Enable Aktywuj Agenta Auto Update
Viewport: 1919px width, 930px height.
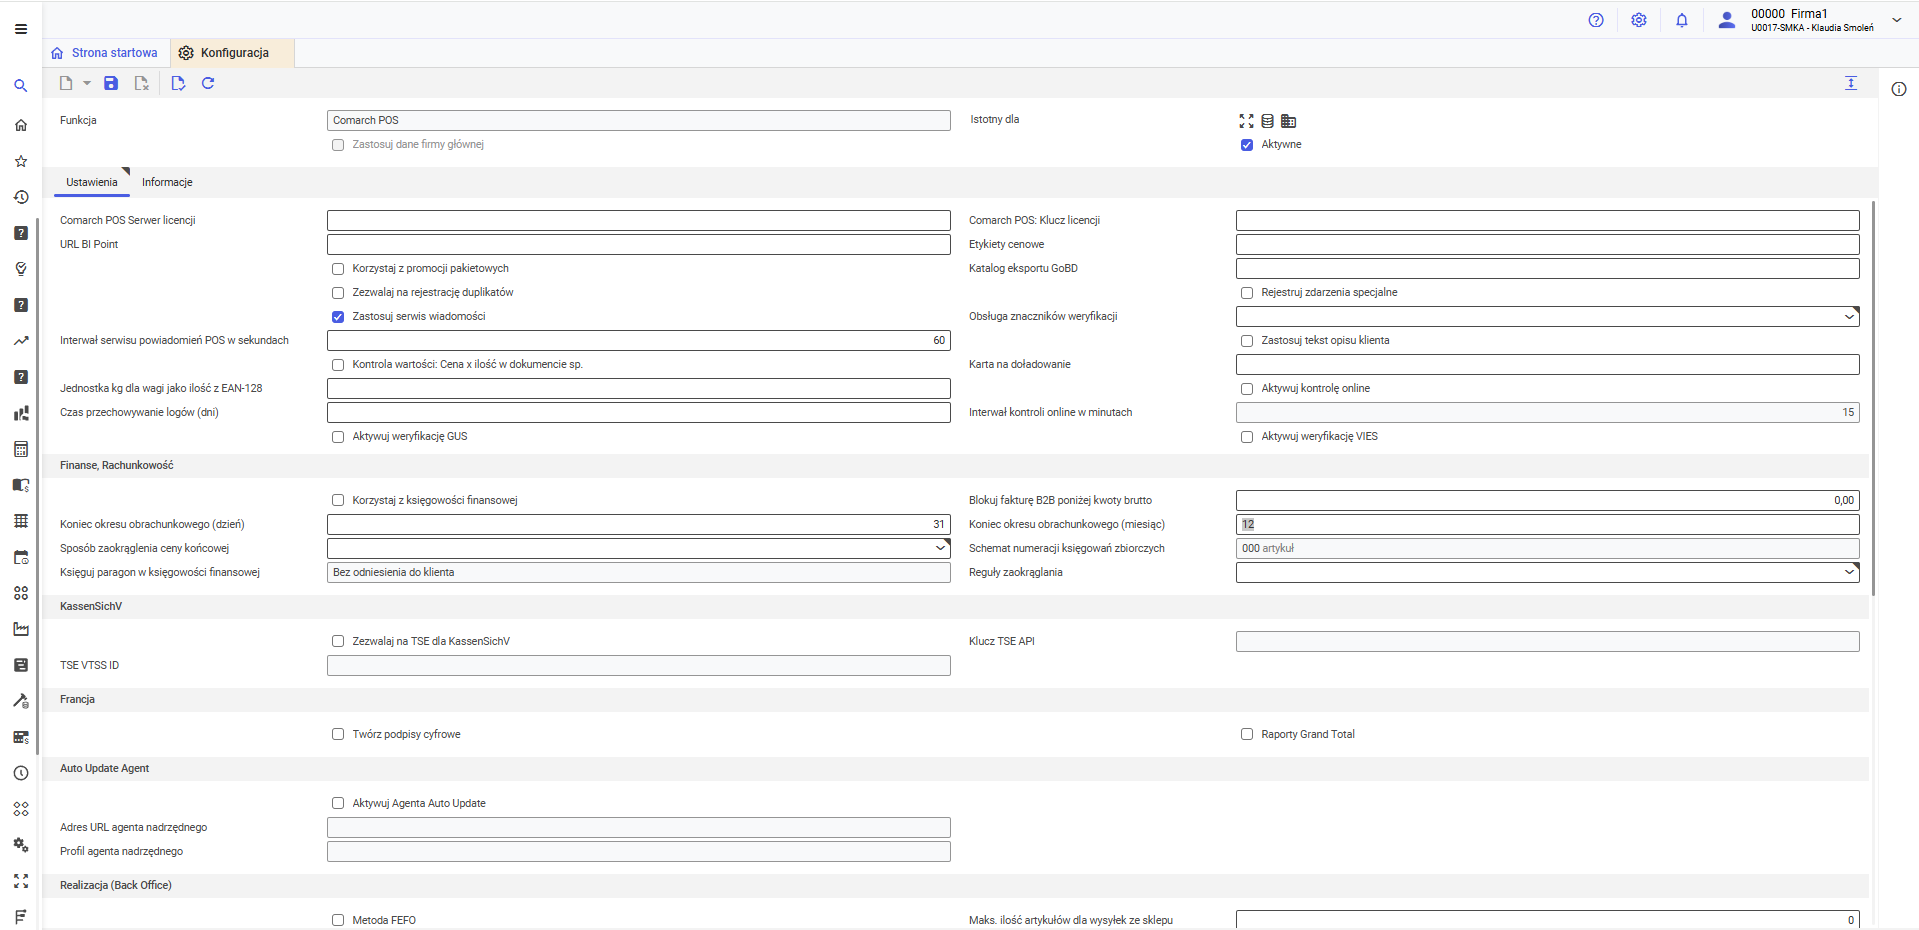click(x=338, y=804)
